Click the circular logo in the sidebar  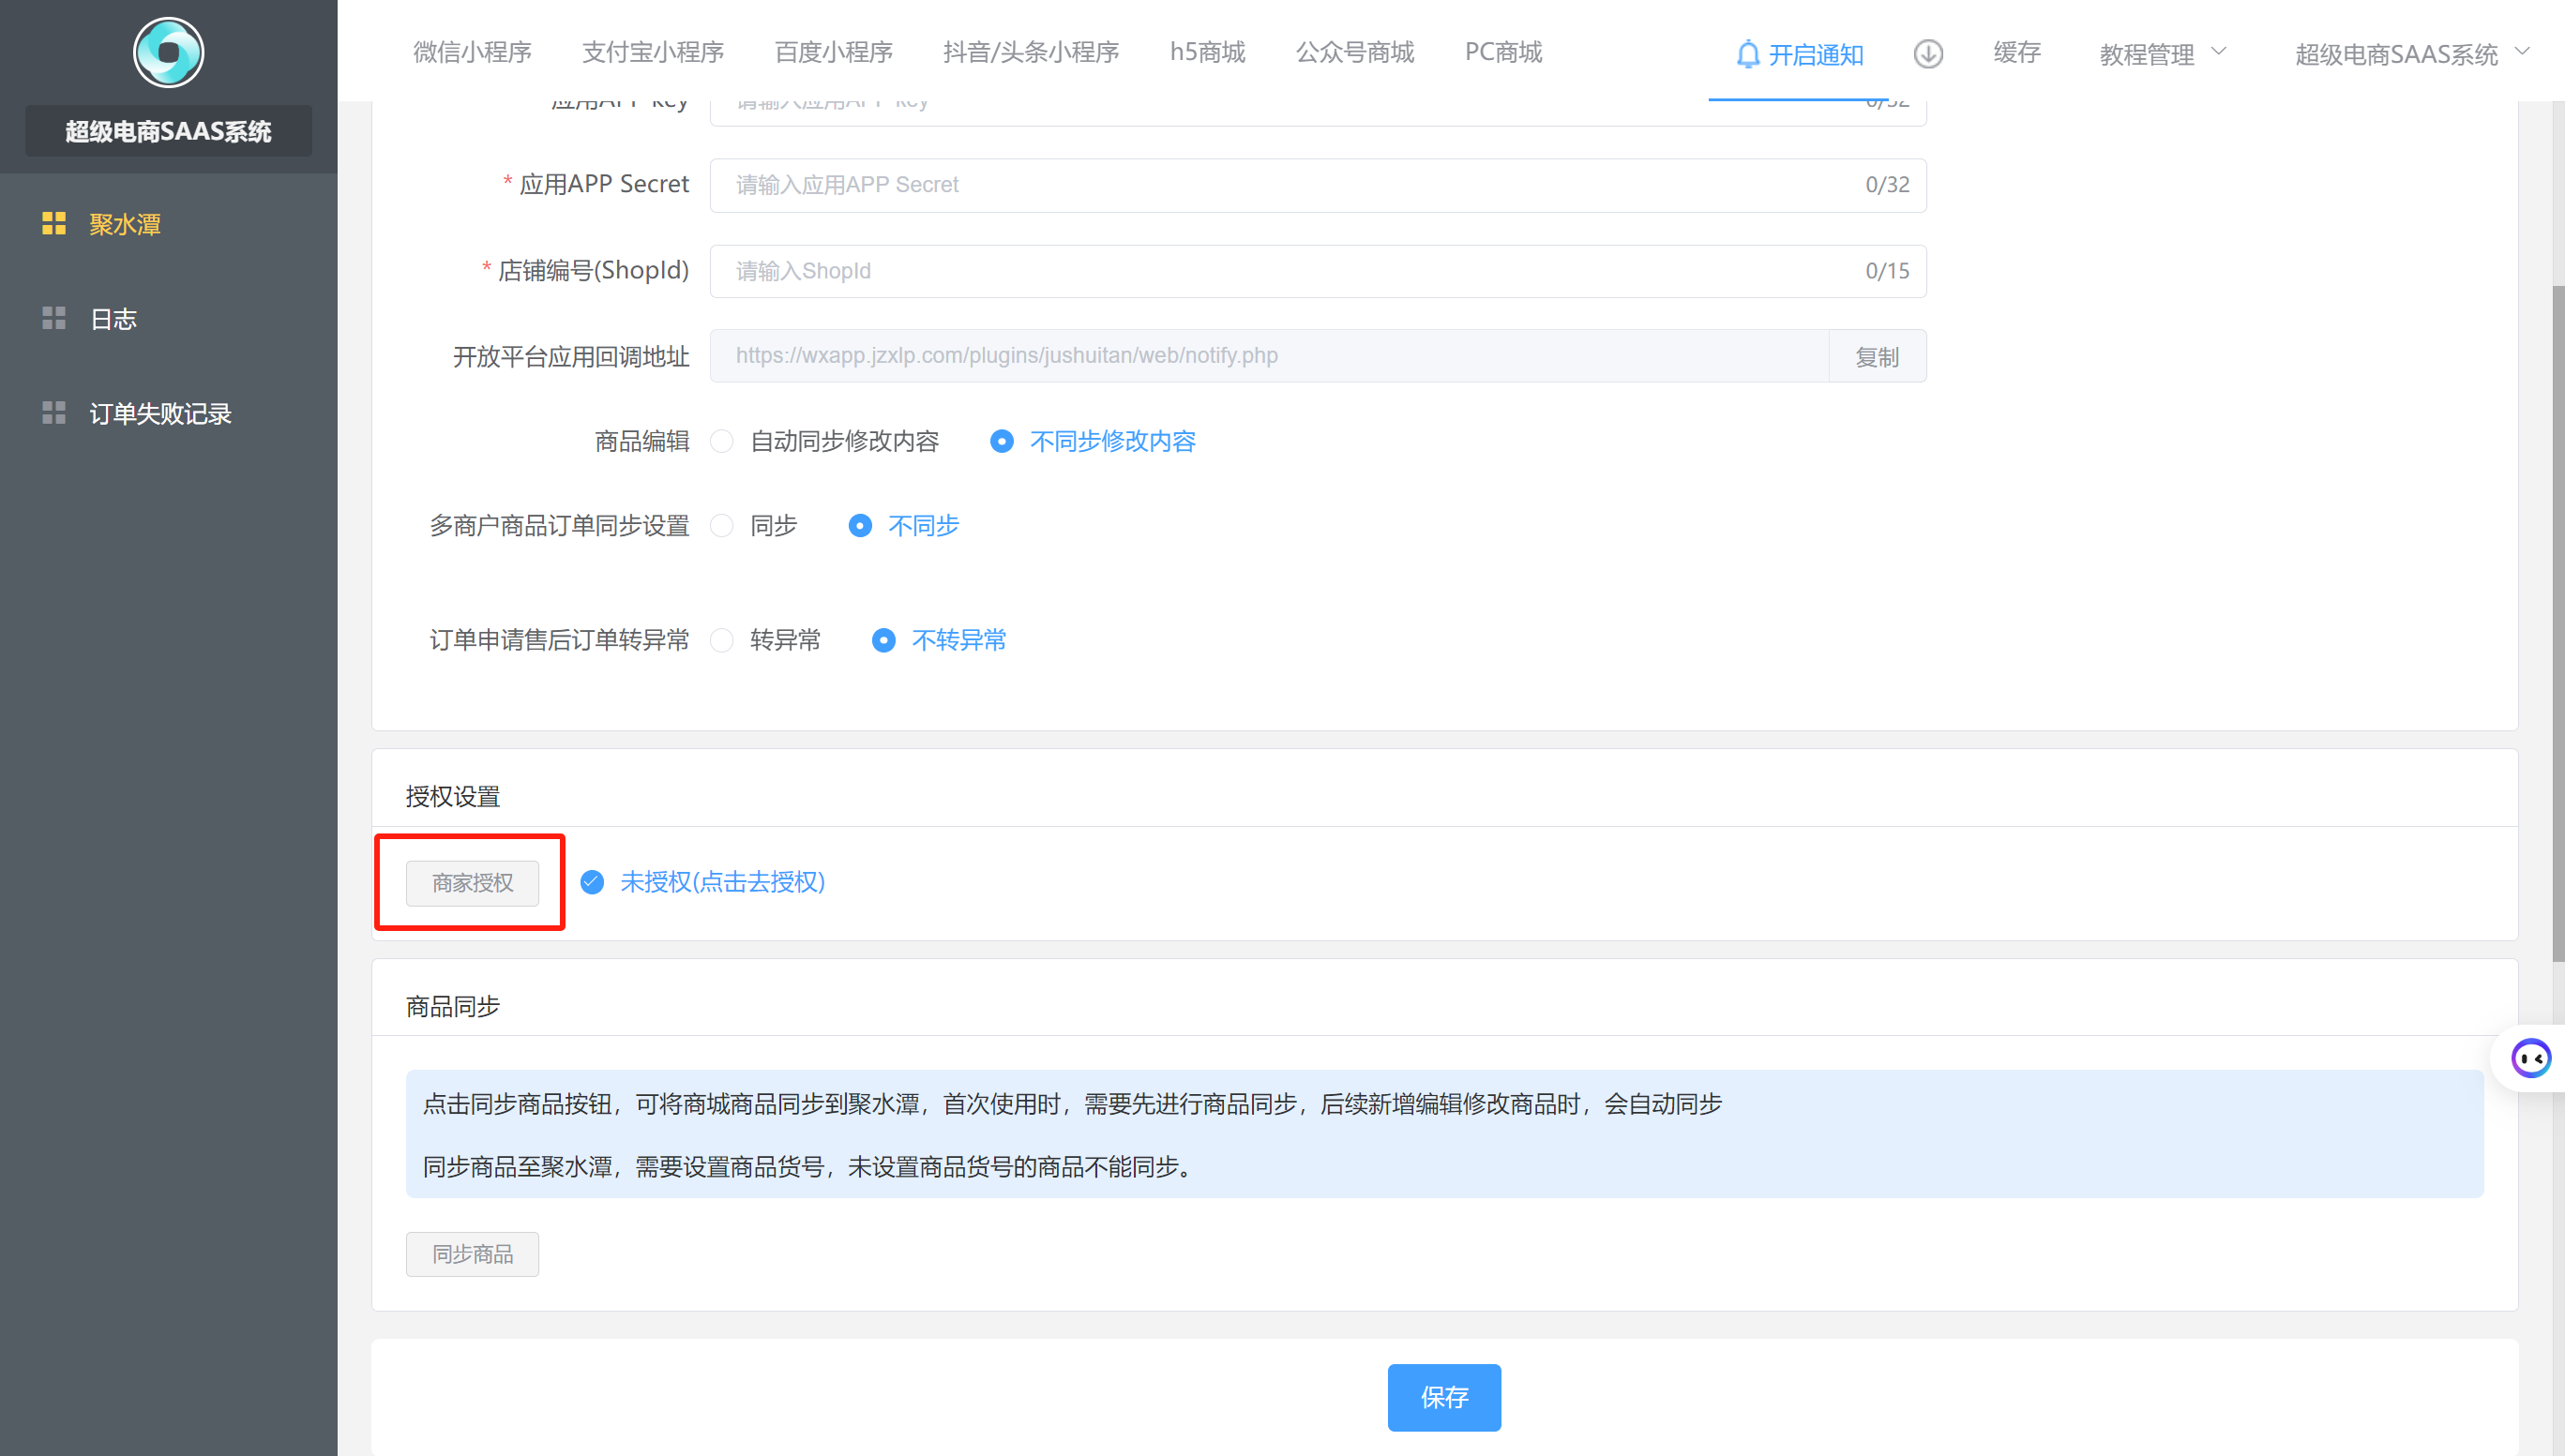(168, 52)
